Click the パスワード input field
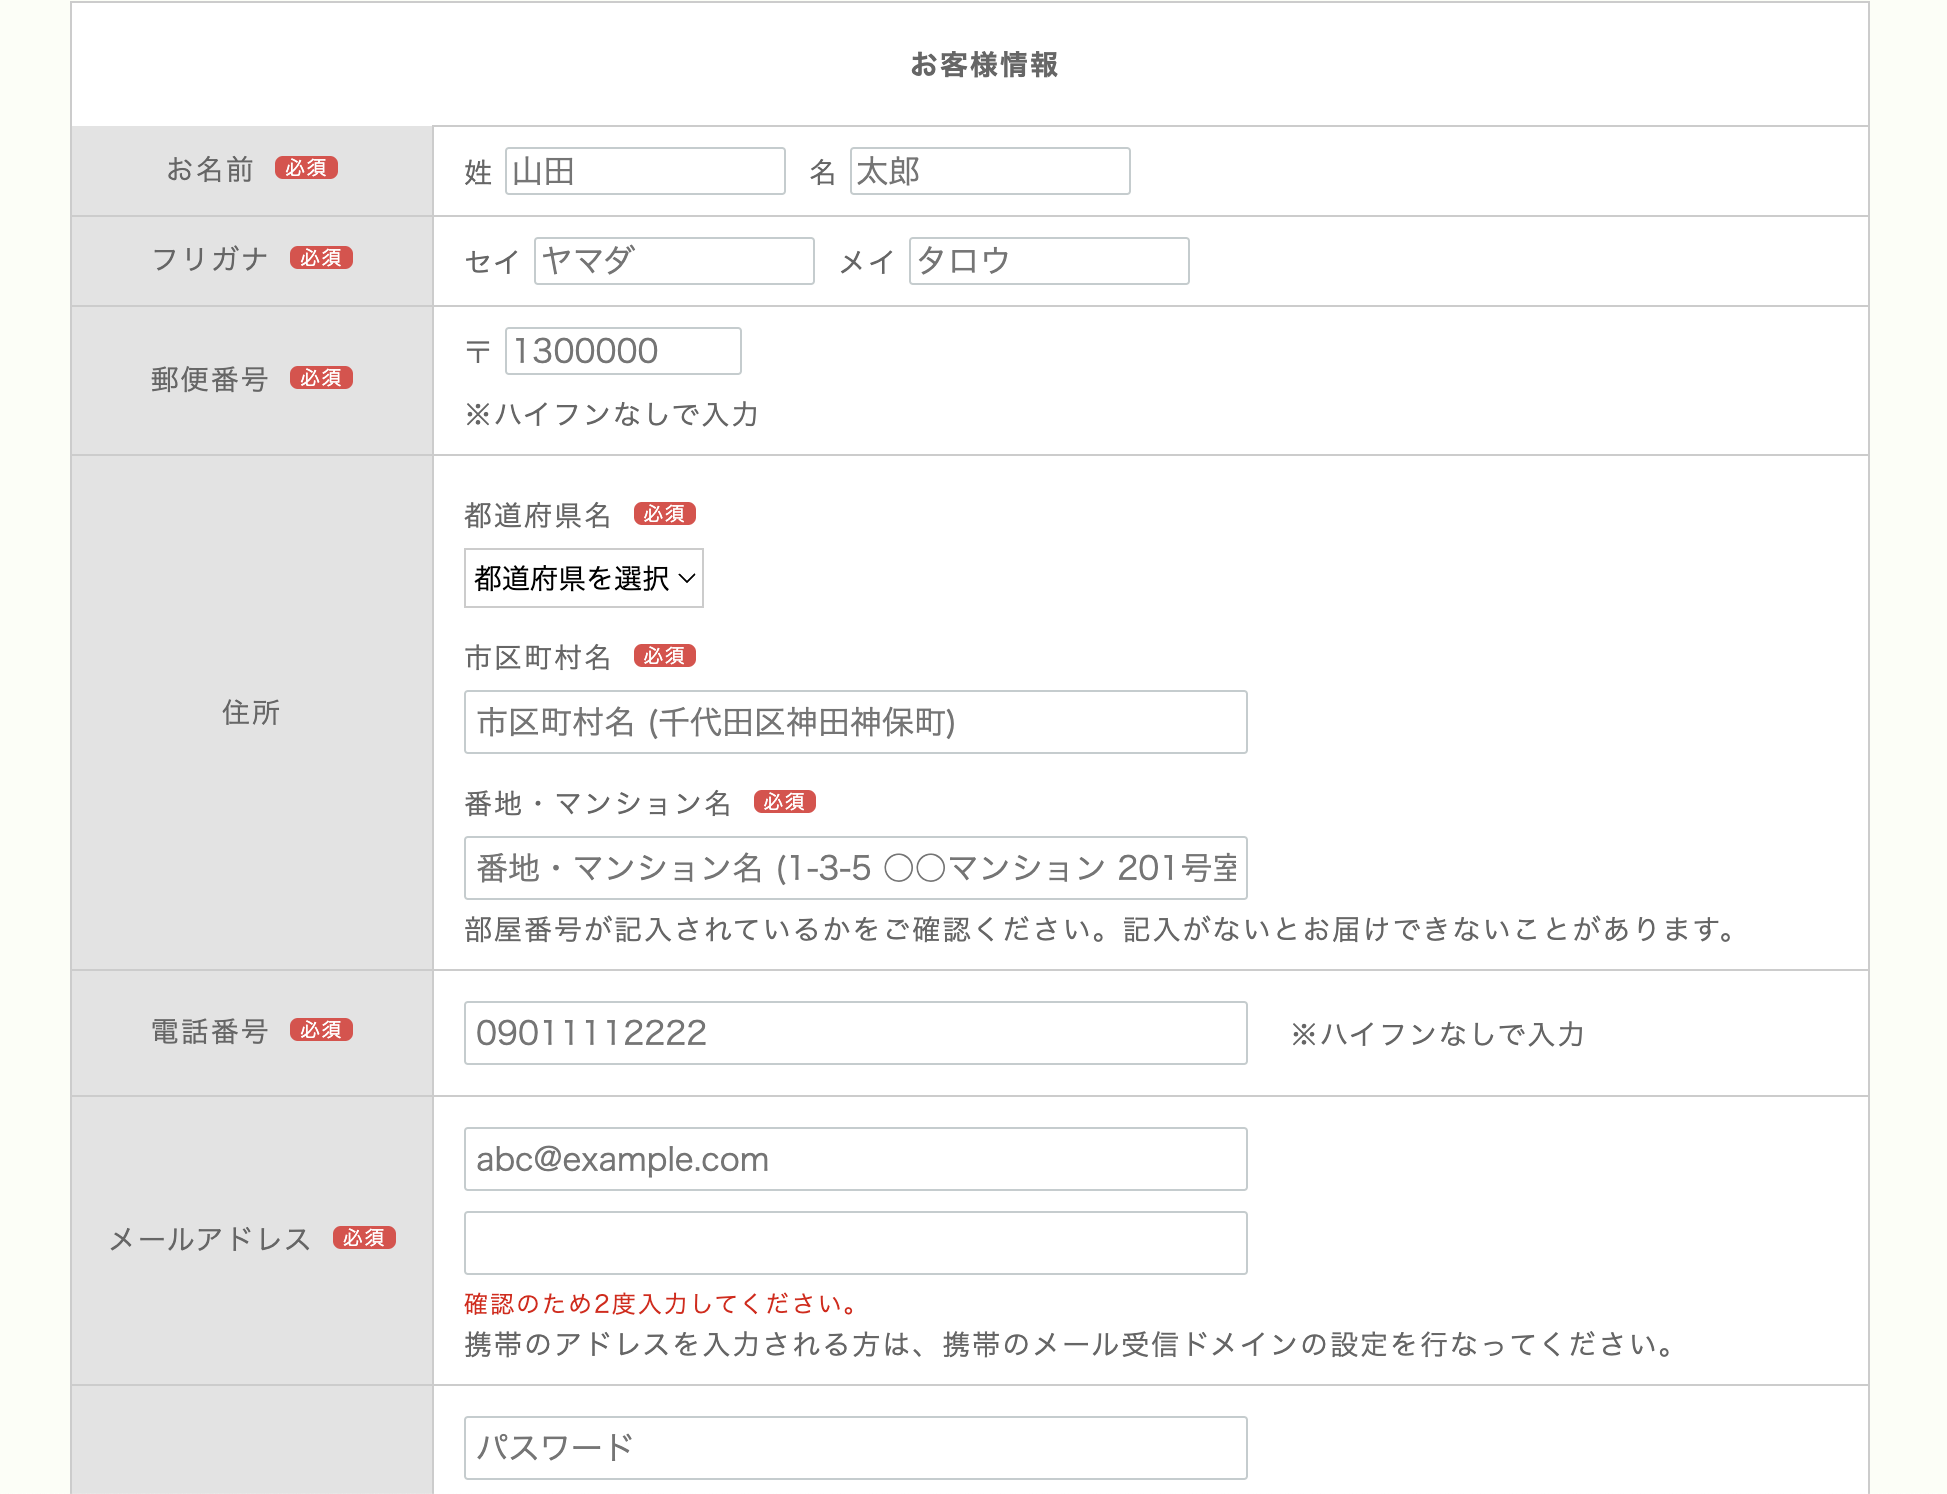The height and width of the screenshot is (1494, 1947). pyautogui.click(x=856, y=1448)
